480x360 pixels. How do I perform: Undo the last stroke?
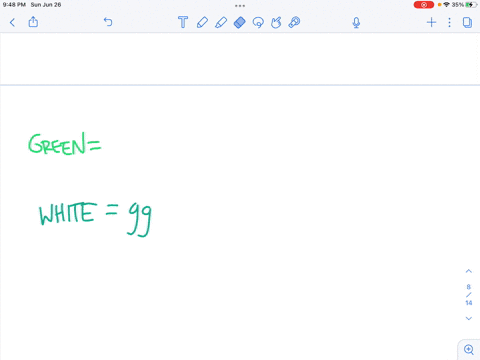pos(108,22)
